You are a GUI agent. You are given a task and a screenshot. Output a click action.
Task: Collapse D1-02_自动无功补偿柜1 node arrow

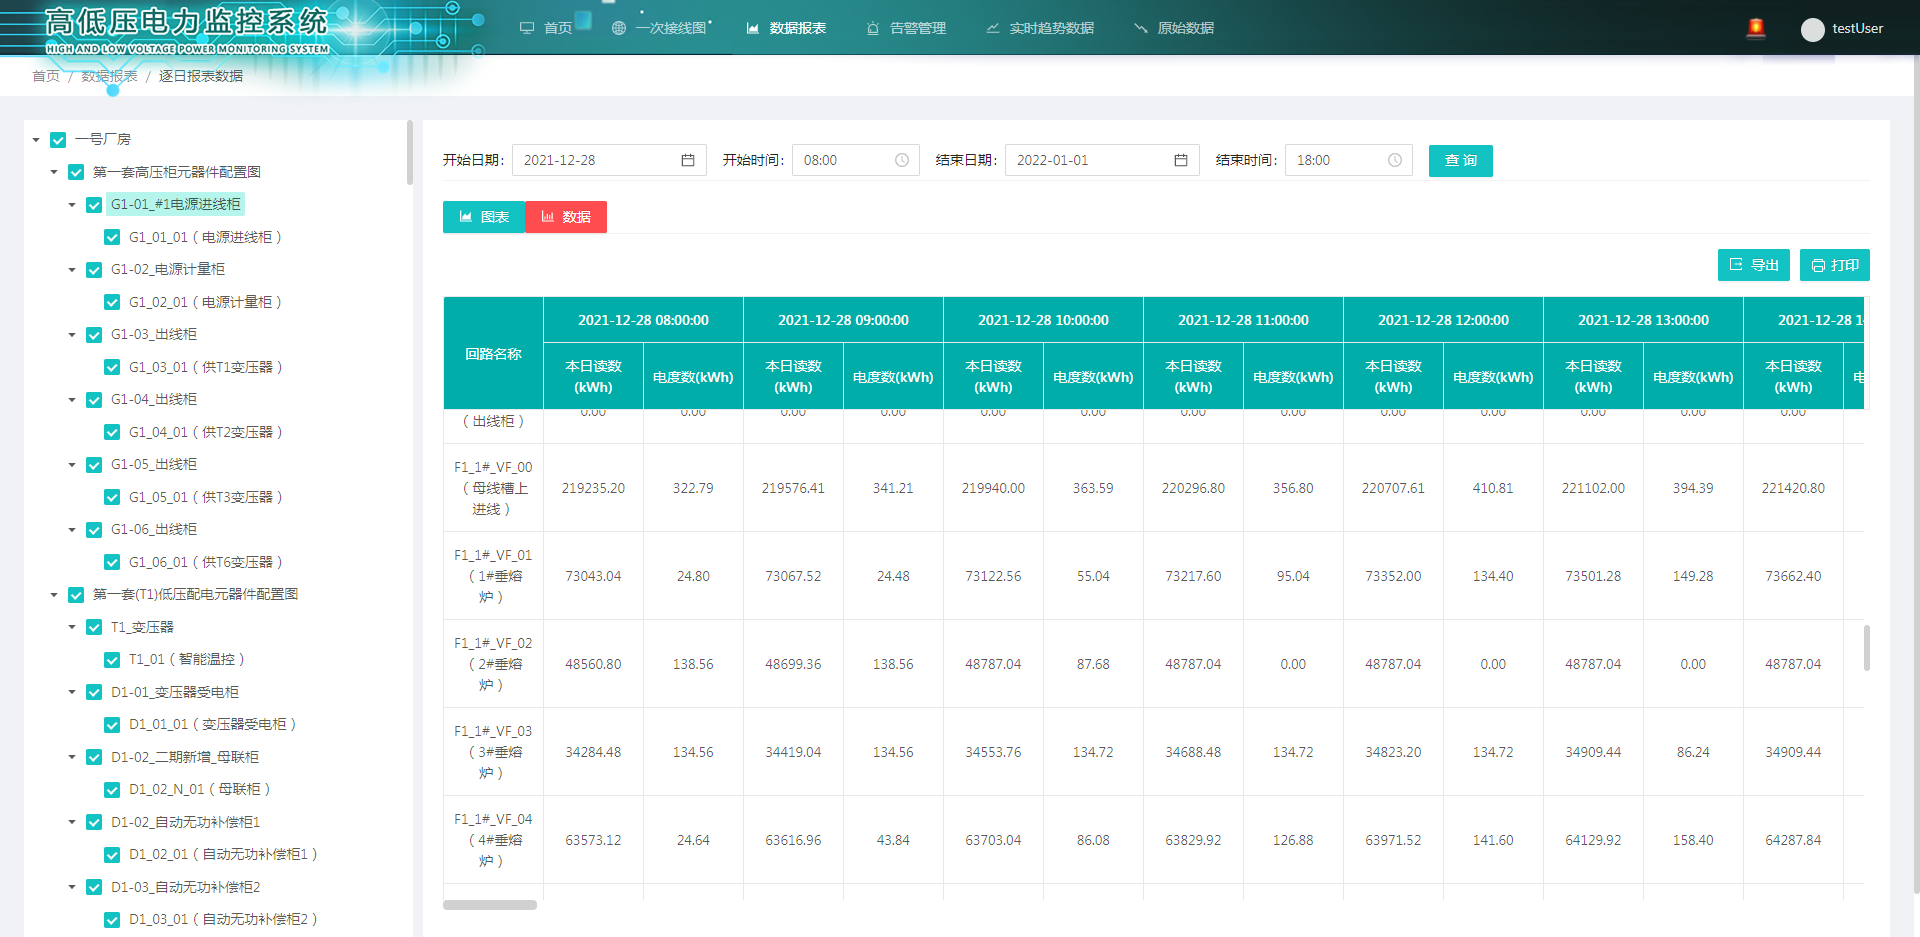pos(72,822)
